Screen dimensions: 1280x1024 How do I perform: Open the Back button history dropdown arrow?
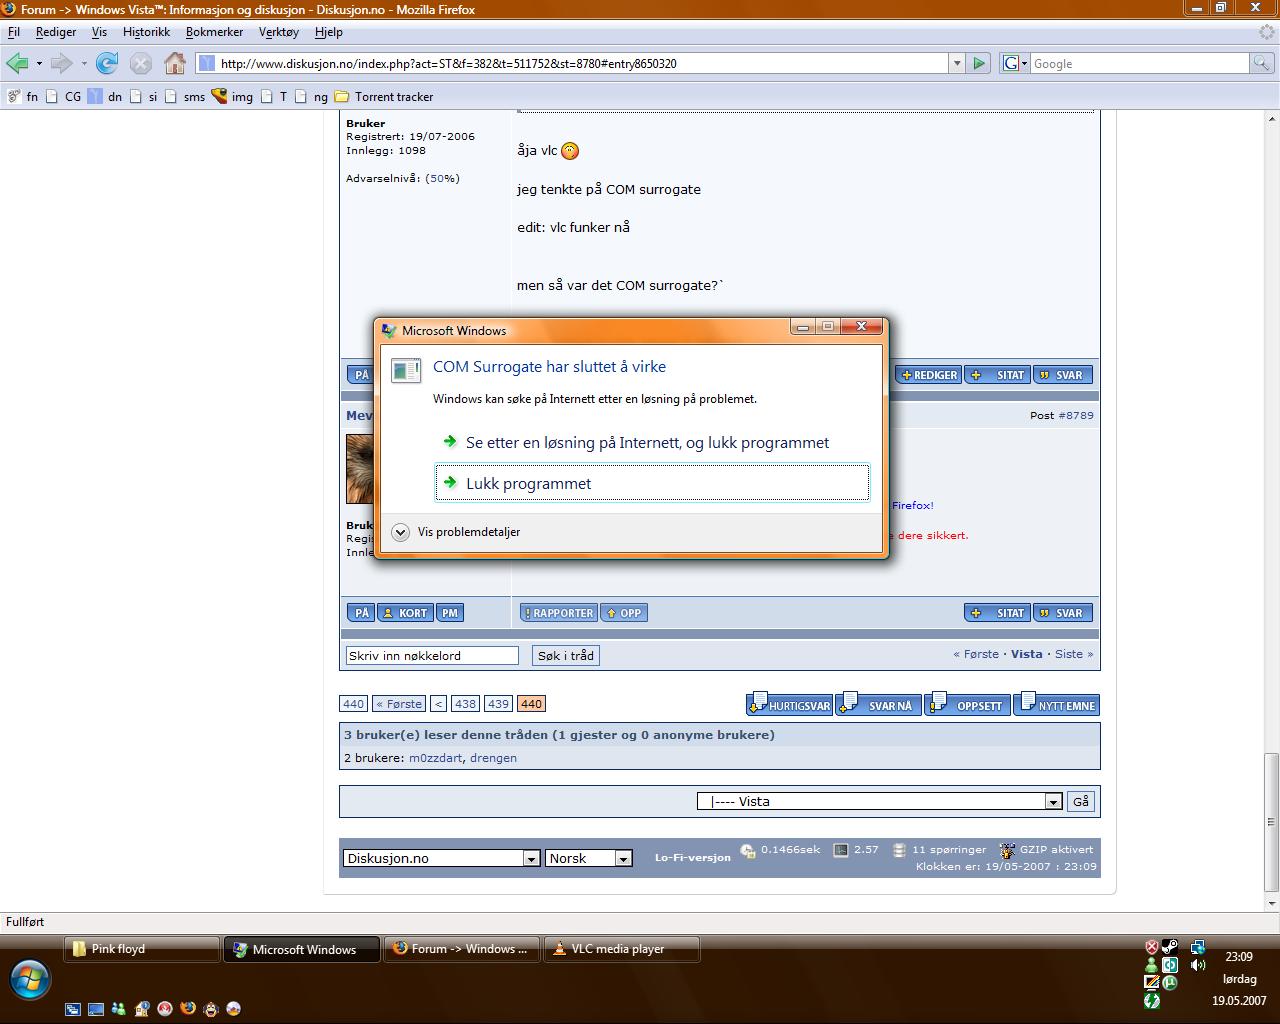tap(39, 63)
